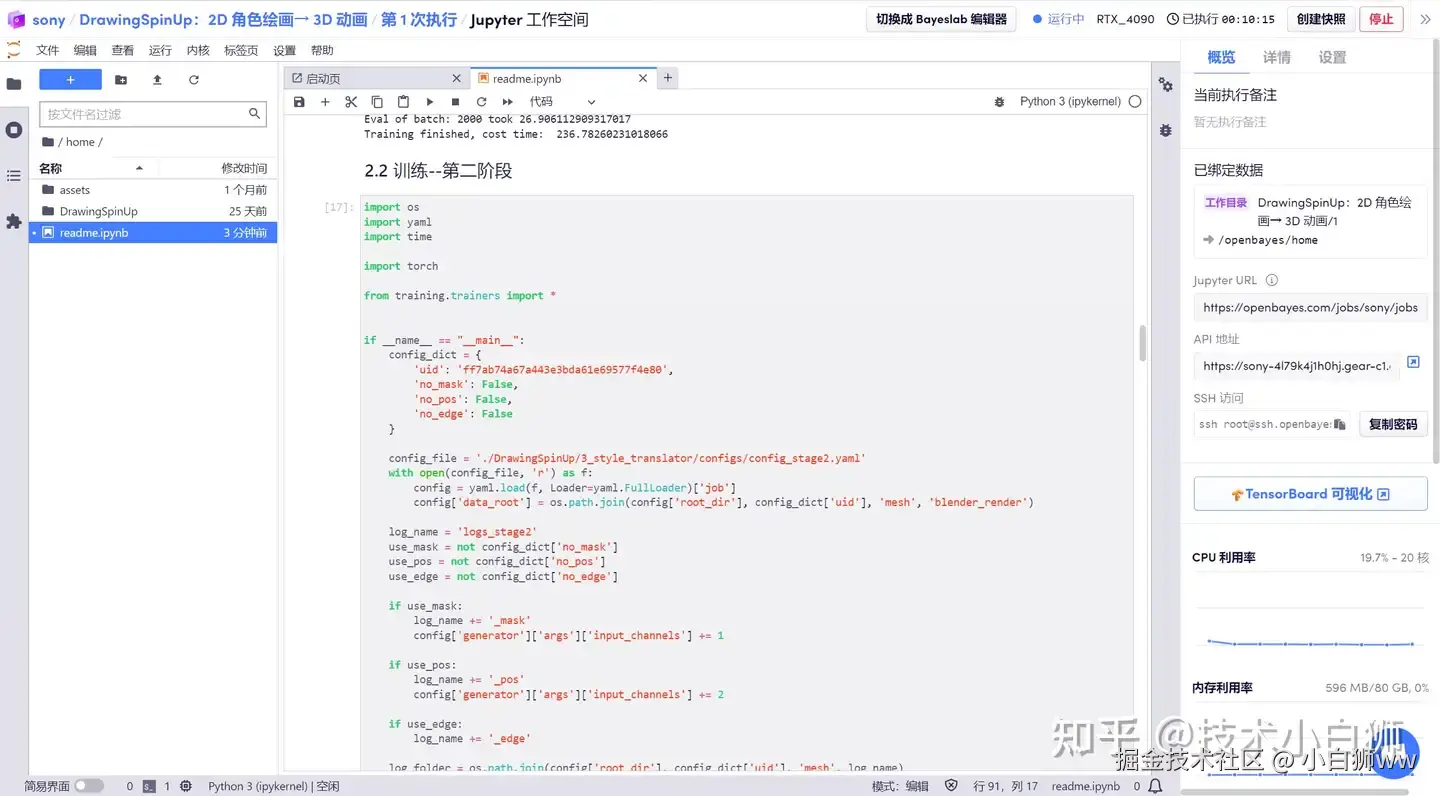This screenshot has width=1440, height=796.
Task: Switch to the 概览 tab
Action: tap(1221, 57)
